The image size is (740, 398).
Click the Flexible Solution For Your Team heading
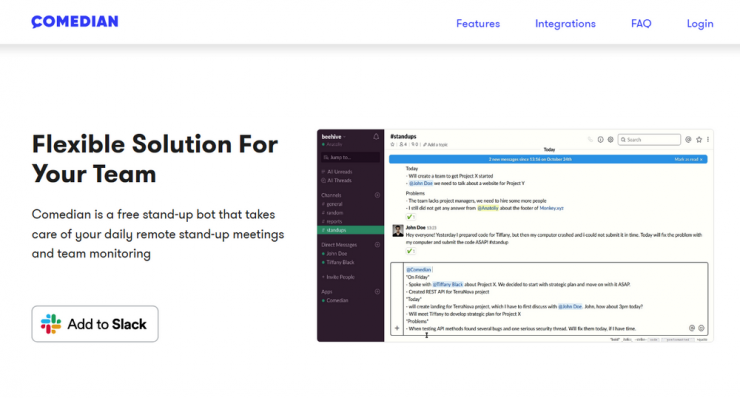pyautogui.click(x=155, y=159)
